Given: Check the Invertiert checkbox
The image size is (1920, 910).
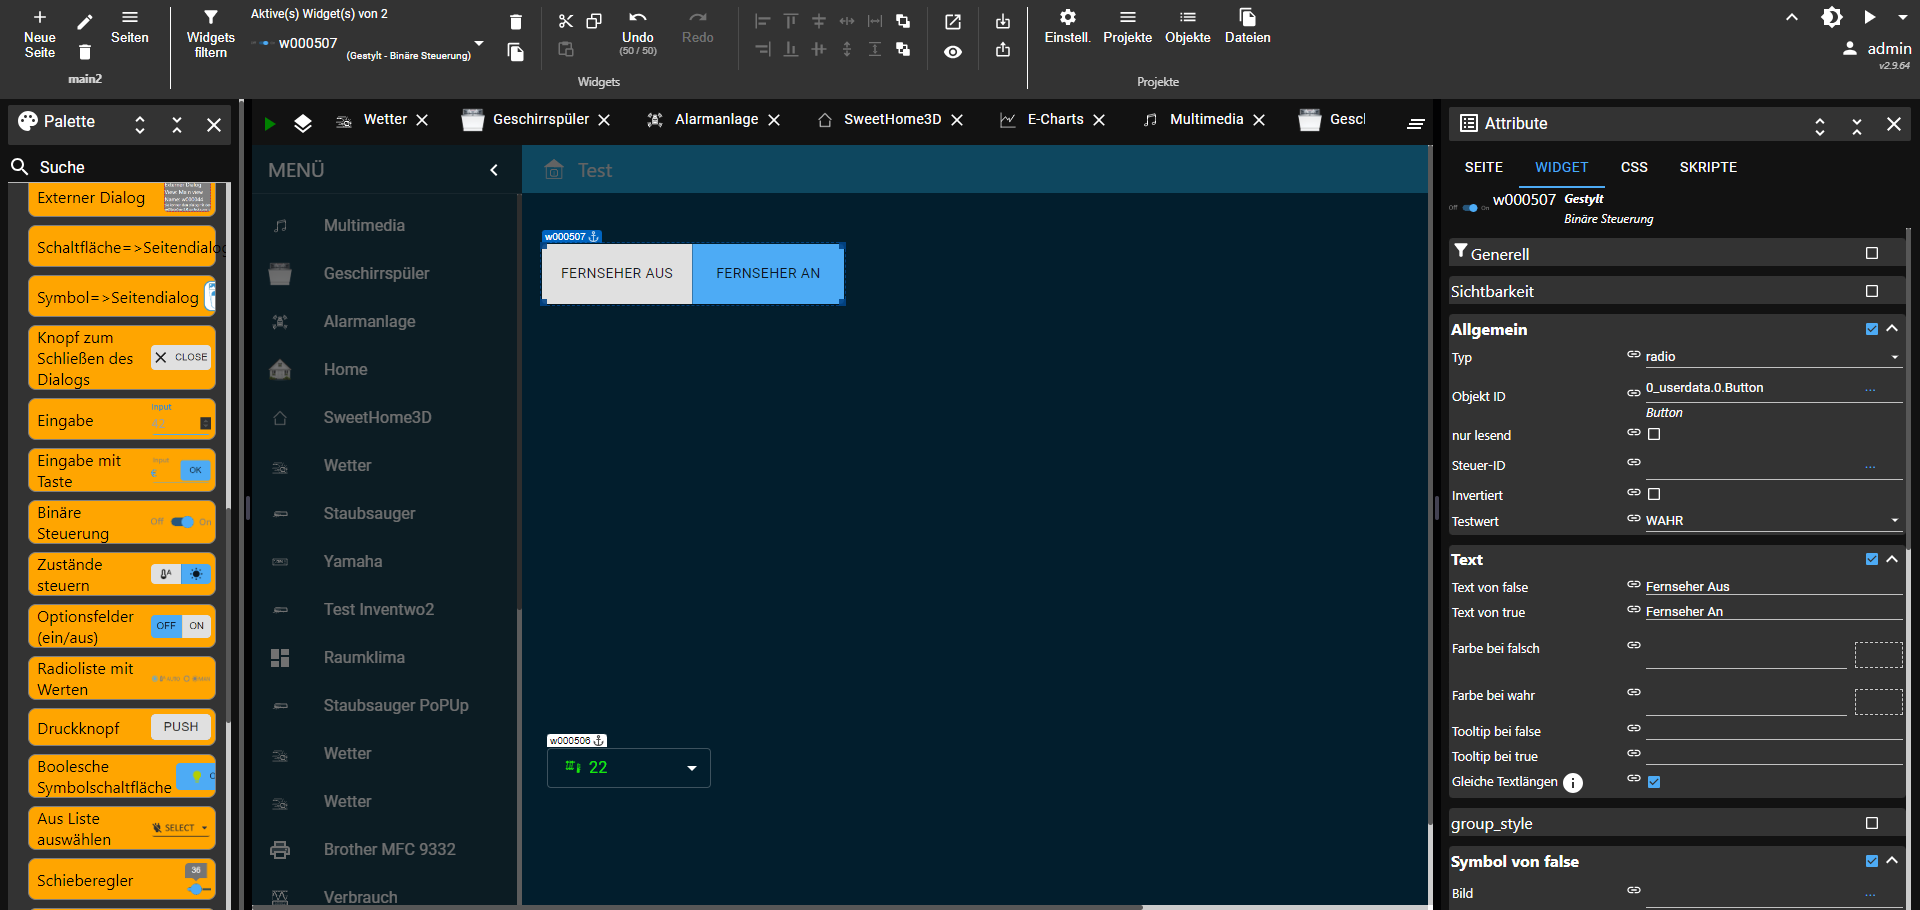Looking at the screenshot, I should point(1654,494).
